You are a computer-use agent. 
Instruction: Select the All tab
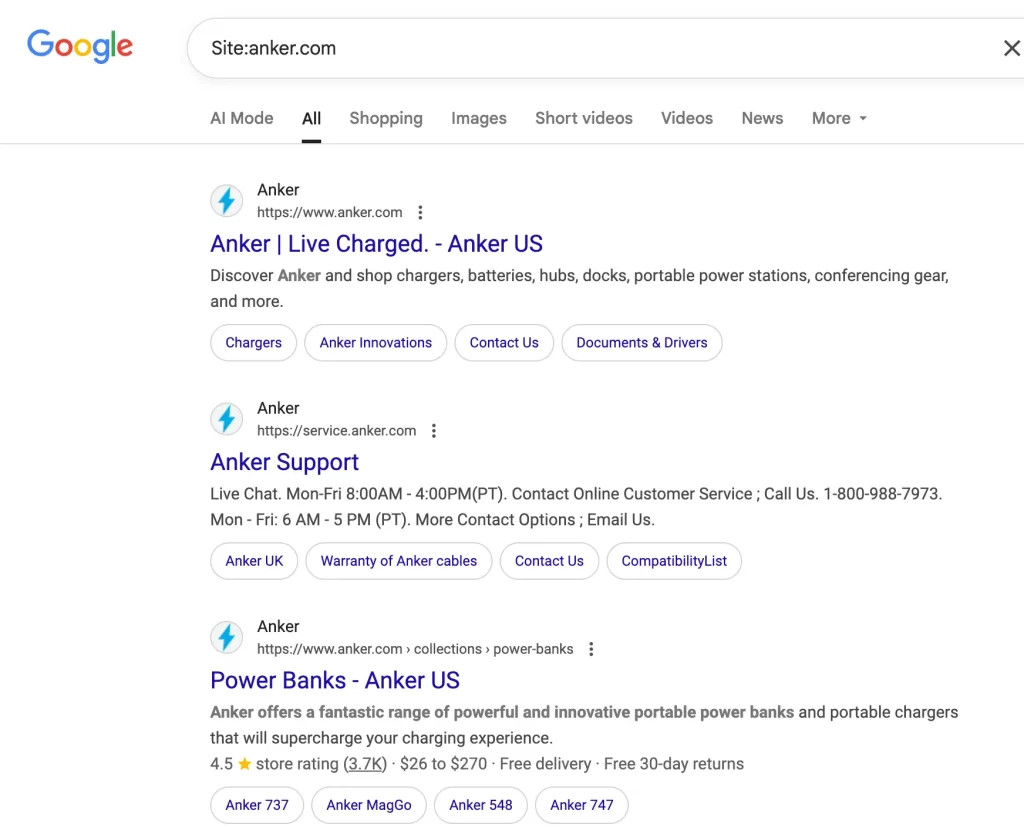(x=312, y=118)
